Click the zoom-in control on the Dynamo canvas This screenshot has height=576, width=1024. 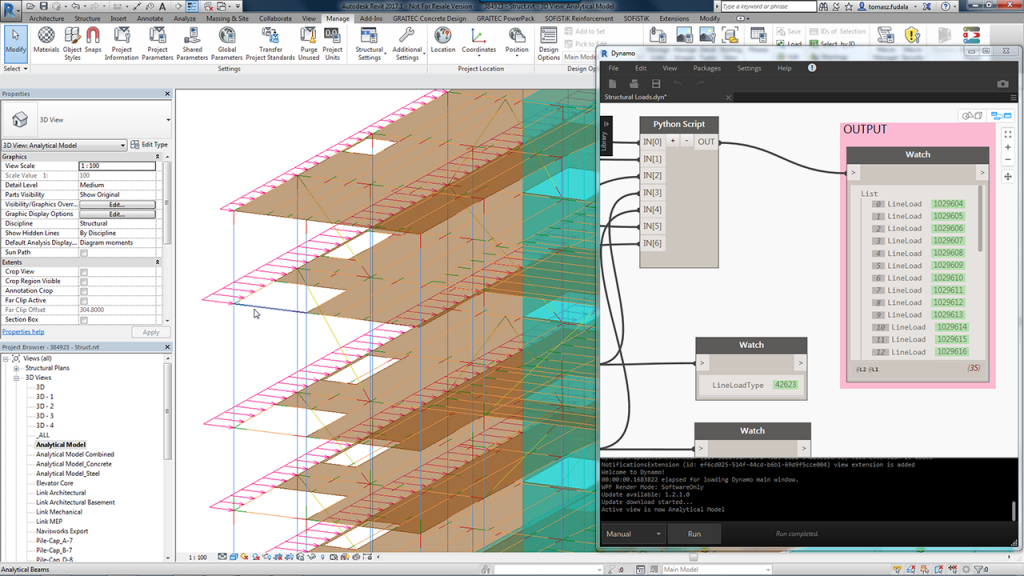click(x=1009, y=147)
